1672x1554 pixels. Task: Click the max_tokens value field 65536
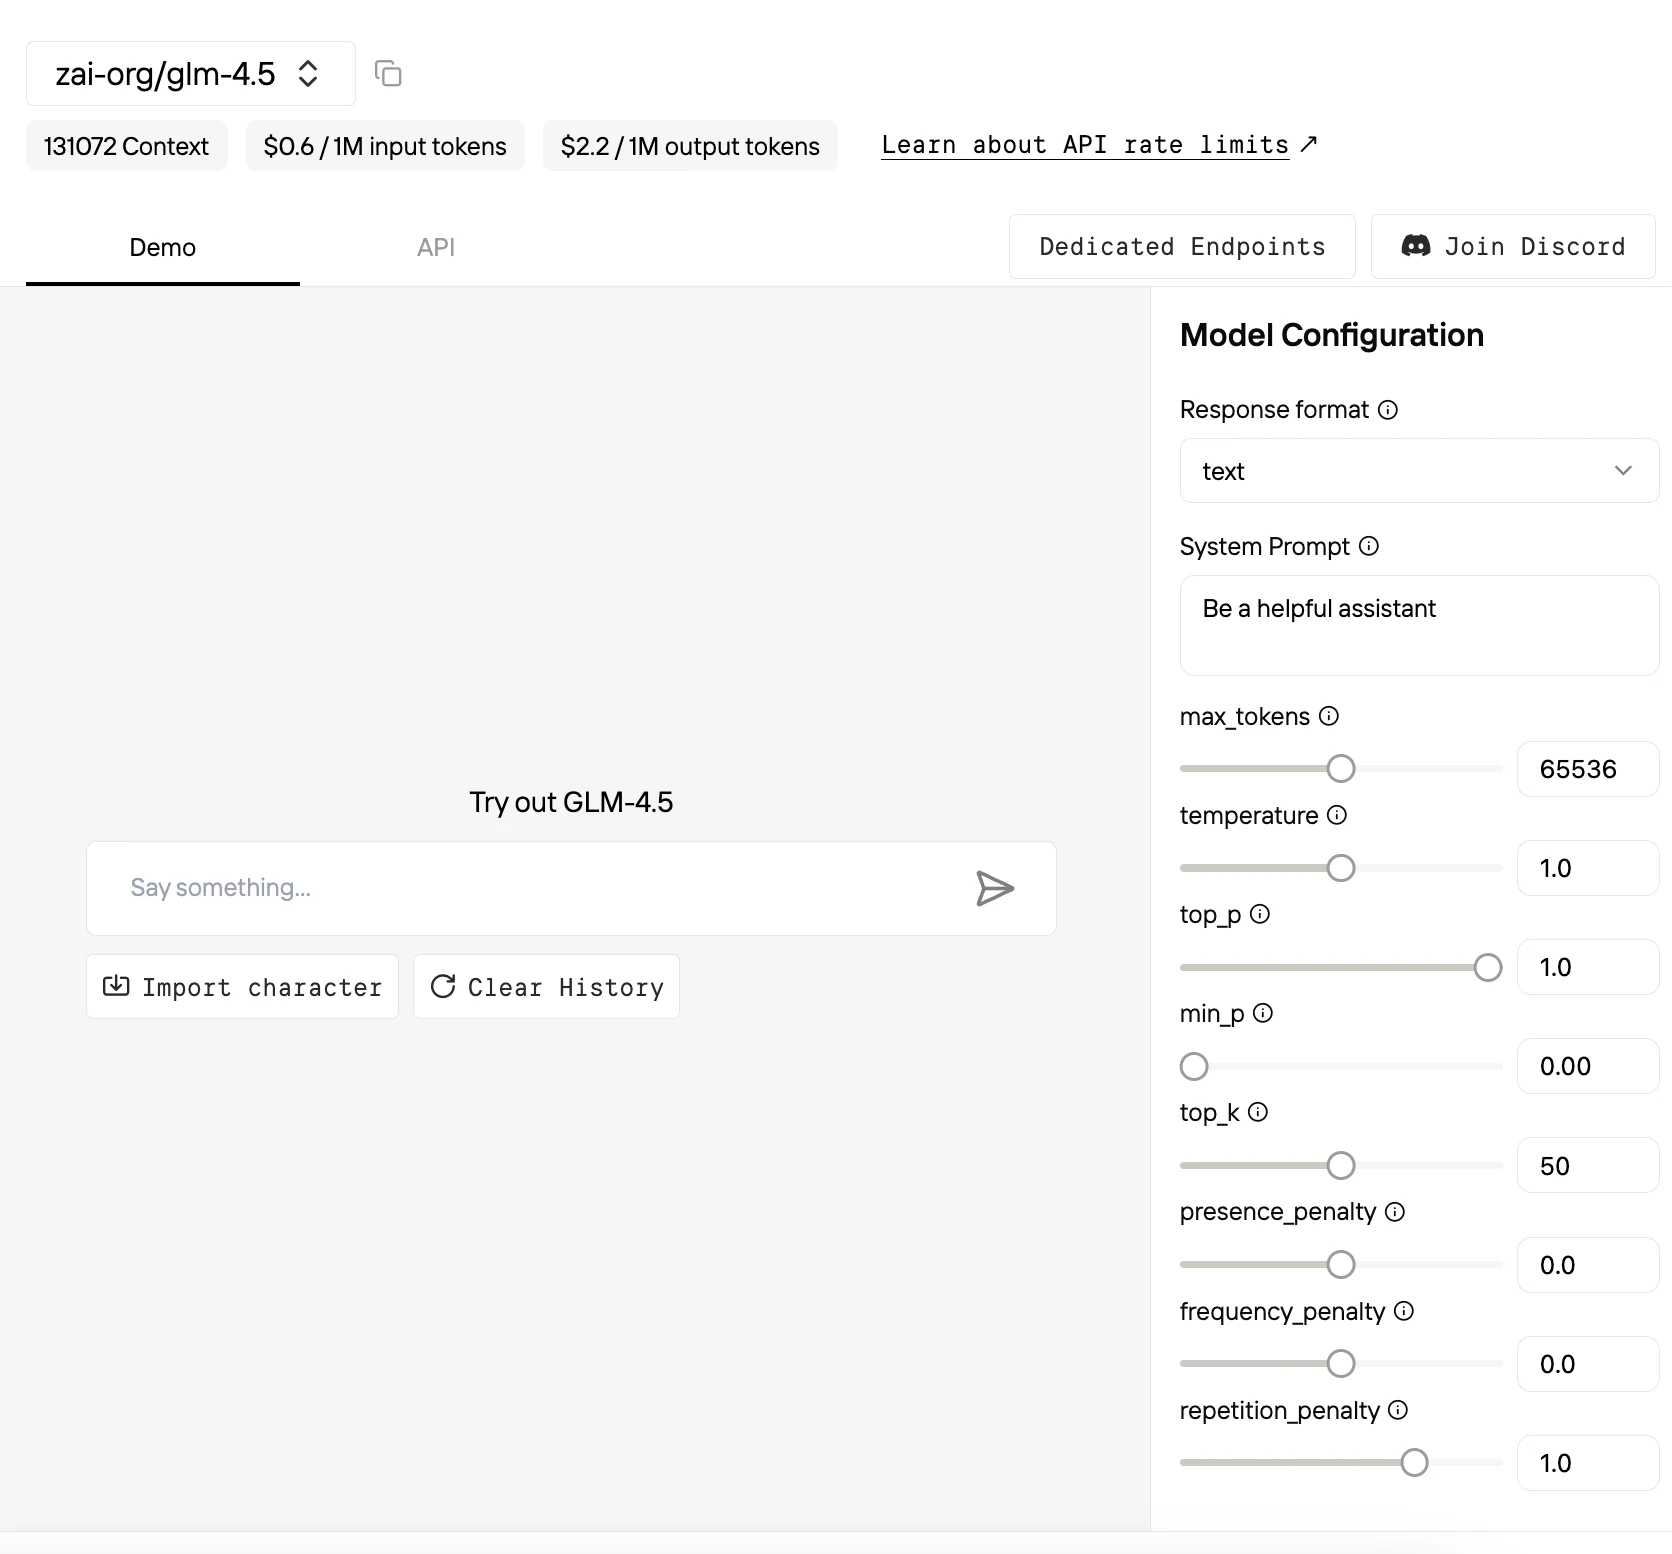(x=1588, y=769)
